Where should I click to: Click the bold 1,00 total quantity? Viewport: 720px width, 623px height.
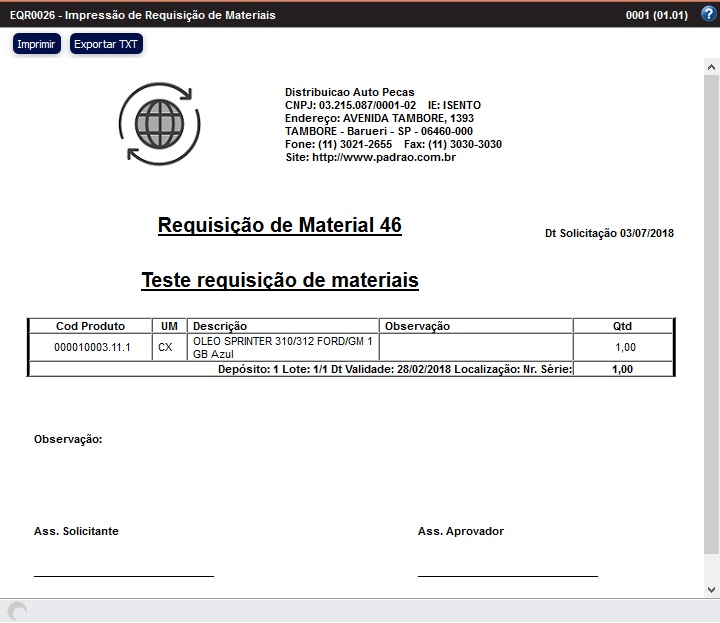pyautogui.click(x=623, y=369)
